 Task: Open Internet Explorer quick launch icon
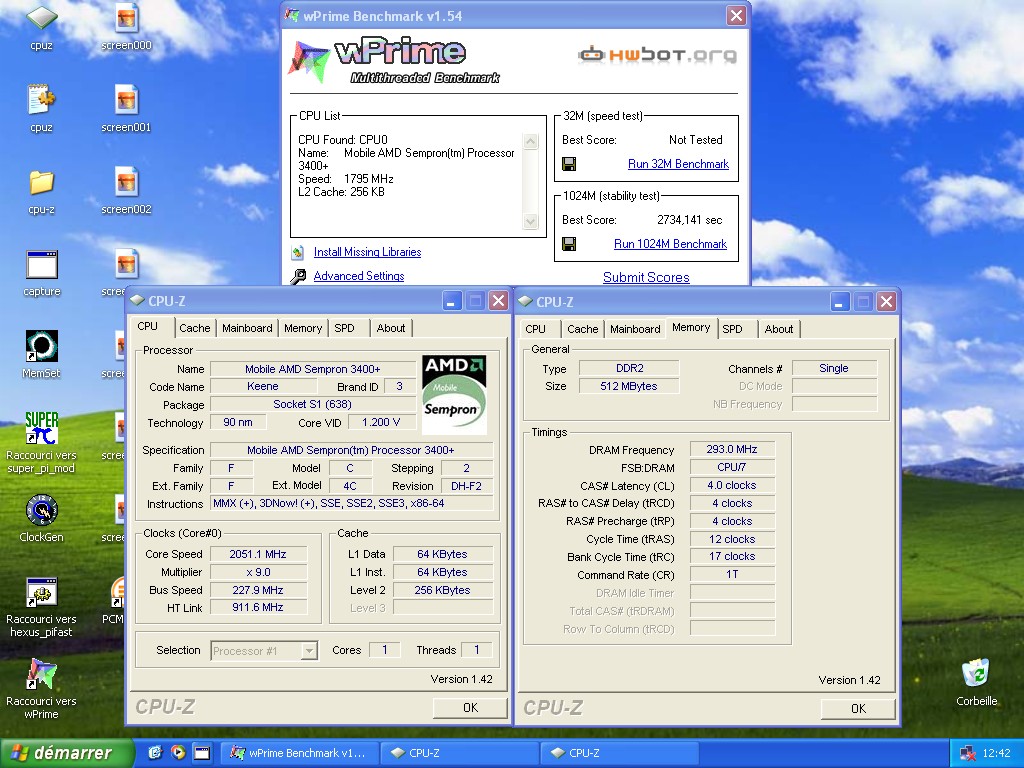pyautogui.click(x=155, y=752)
